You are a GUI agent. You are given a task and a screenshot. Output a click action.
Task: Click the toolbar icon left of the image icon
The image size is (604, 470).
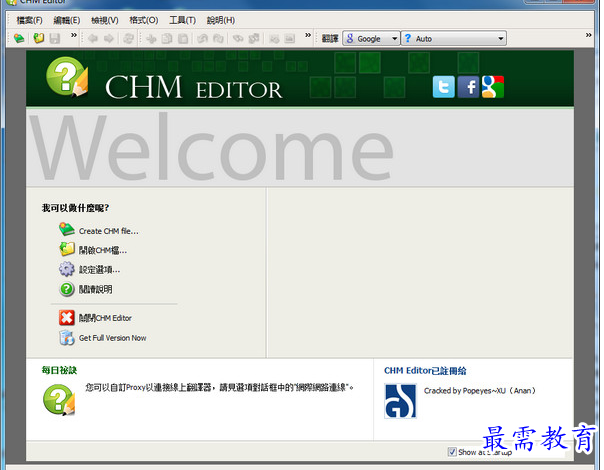coord(274,39)
